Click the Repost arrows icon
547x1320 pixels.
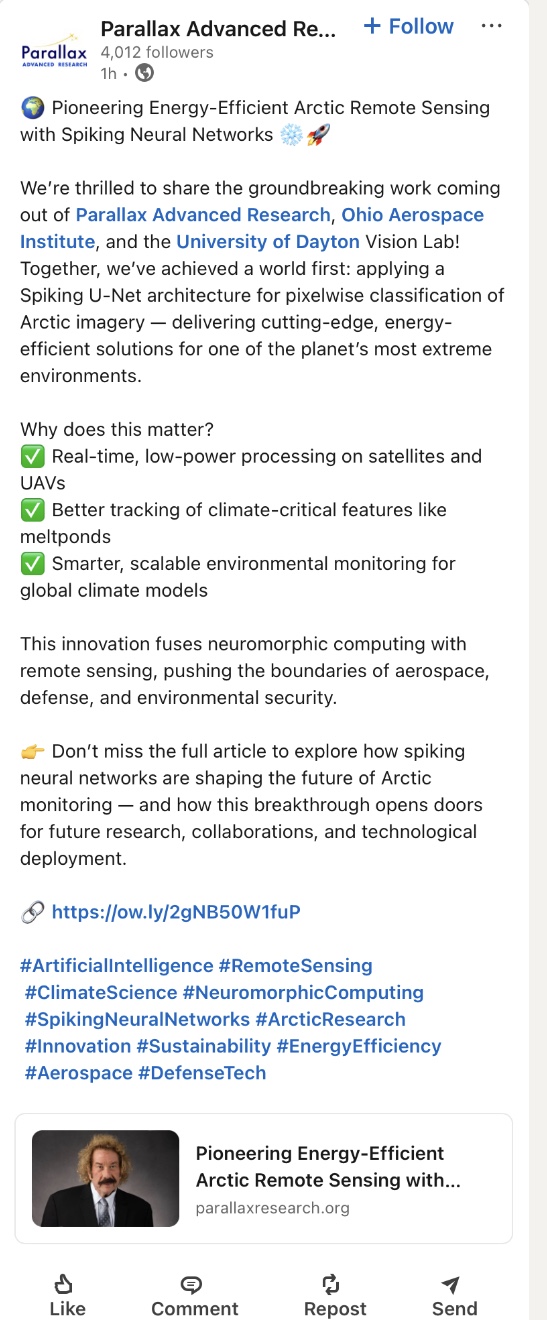(333, 1285)
